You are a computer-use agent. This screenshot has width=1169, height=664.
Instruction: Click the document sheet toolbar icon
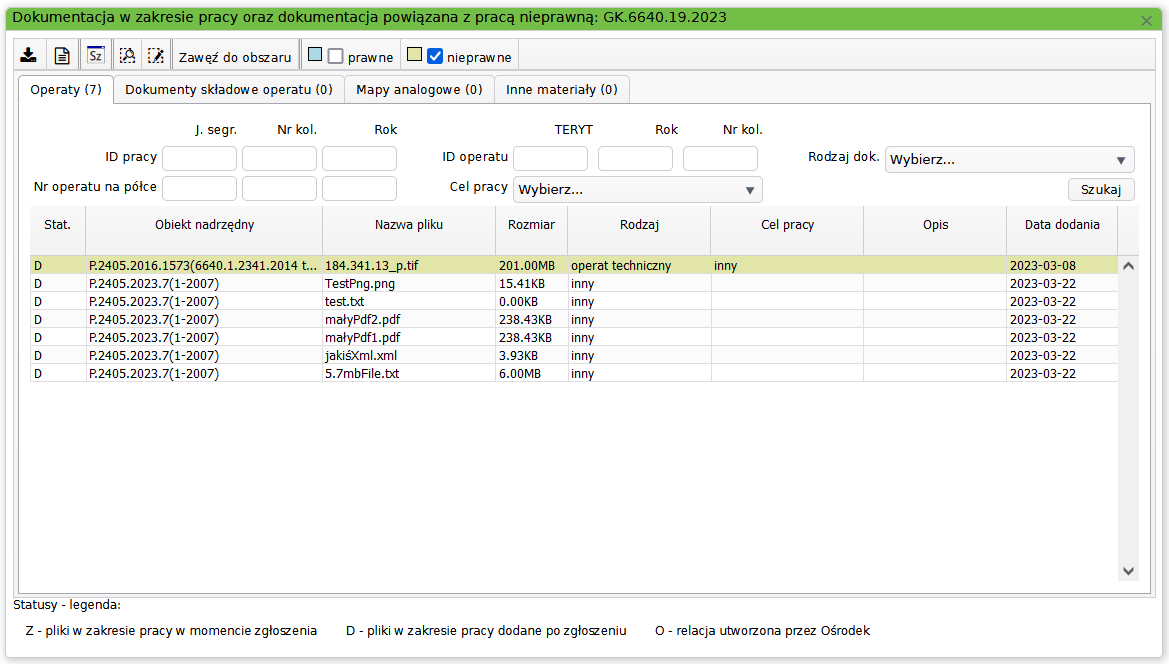62,56
